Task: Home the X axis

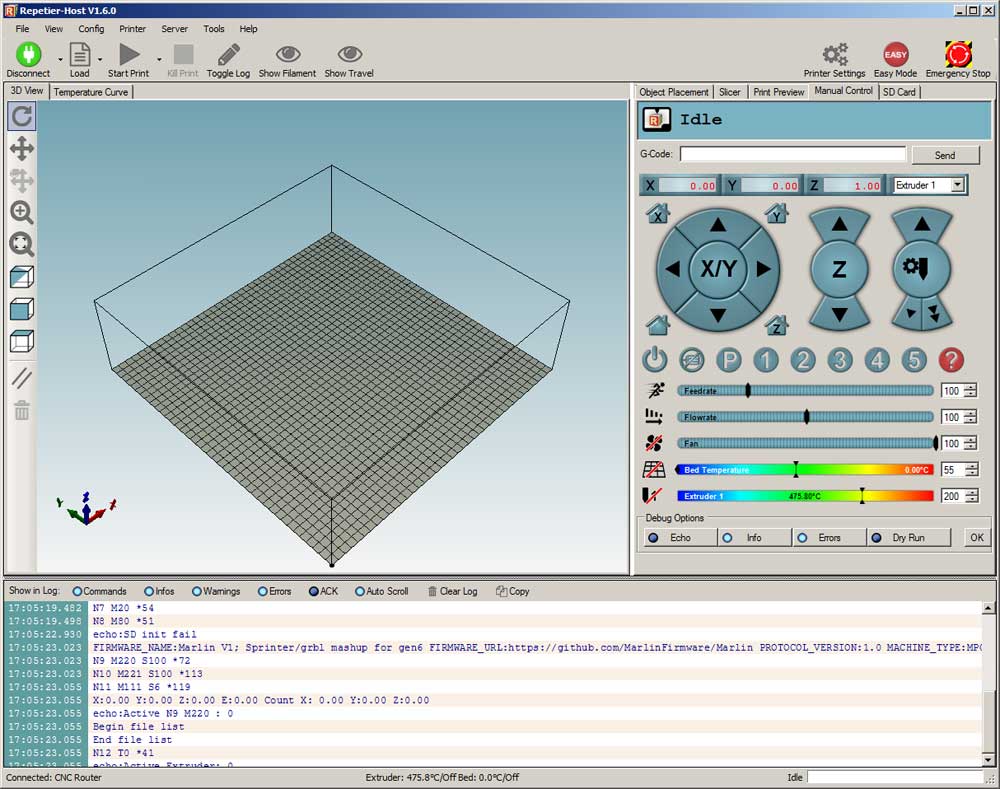Action: tap(658, 213)
